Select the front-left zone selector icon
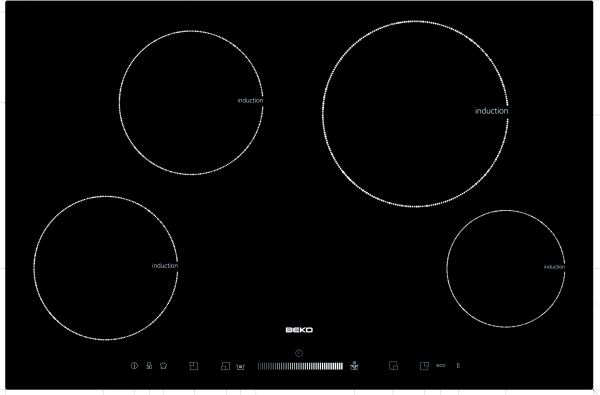This screenshot has height=395, width=600. pyautogui.click(x=225, y=366)
